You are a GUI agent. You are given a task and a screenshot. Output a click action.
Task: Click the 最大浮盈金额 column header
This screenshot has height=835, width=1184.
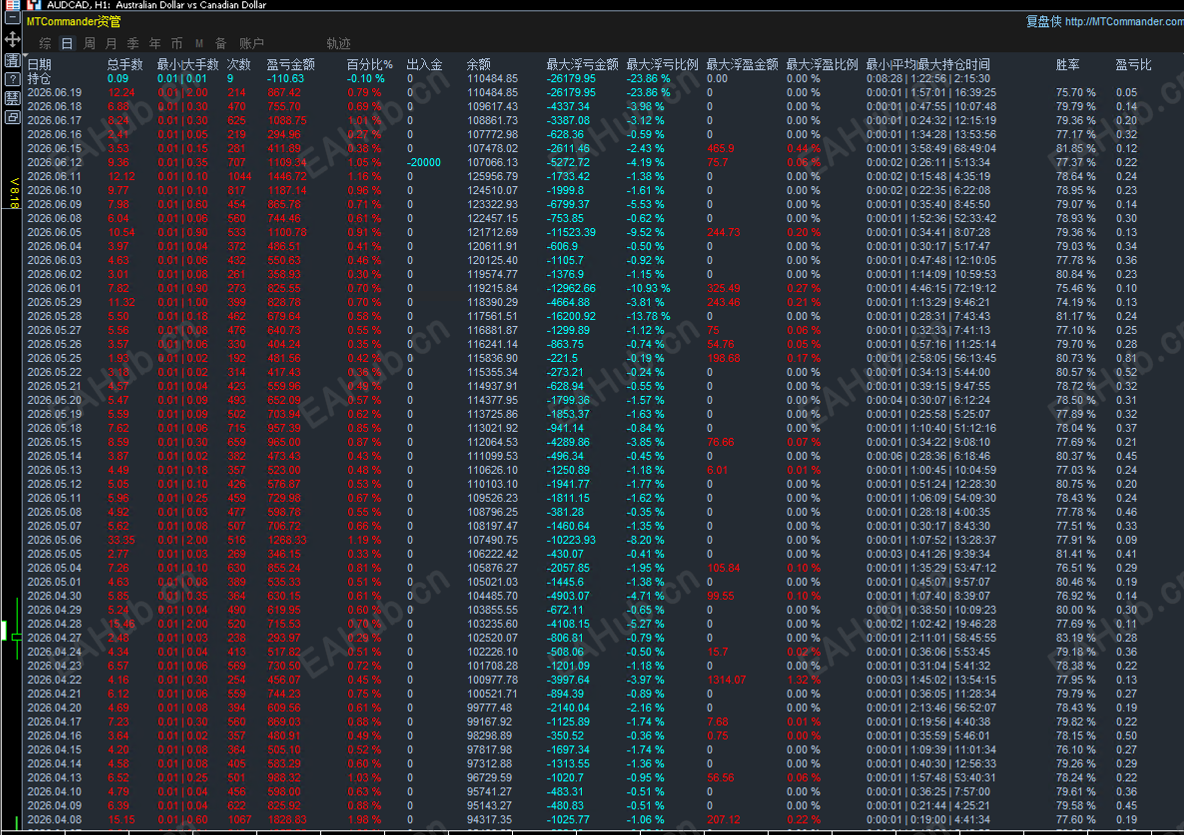point(742,65)
